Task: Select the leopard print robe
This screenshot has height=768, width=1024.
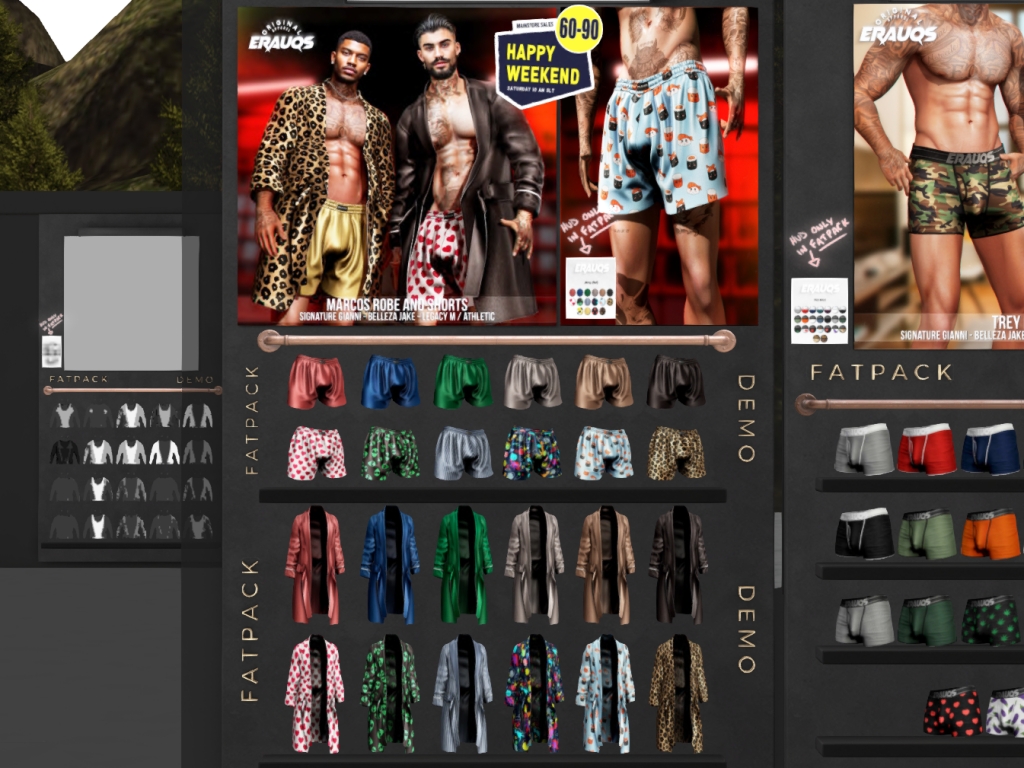Action: tap(677, 693)
